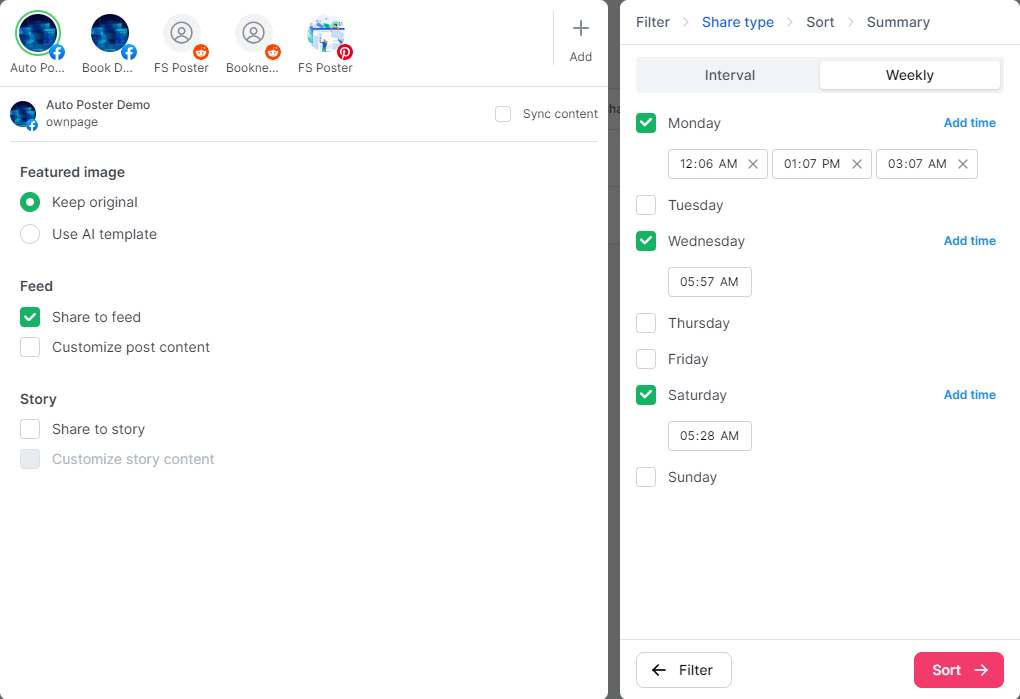Open the Summary breadcrumb step
Viewport: 1020px width, 699px height.
[898, 22]
